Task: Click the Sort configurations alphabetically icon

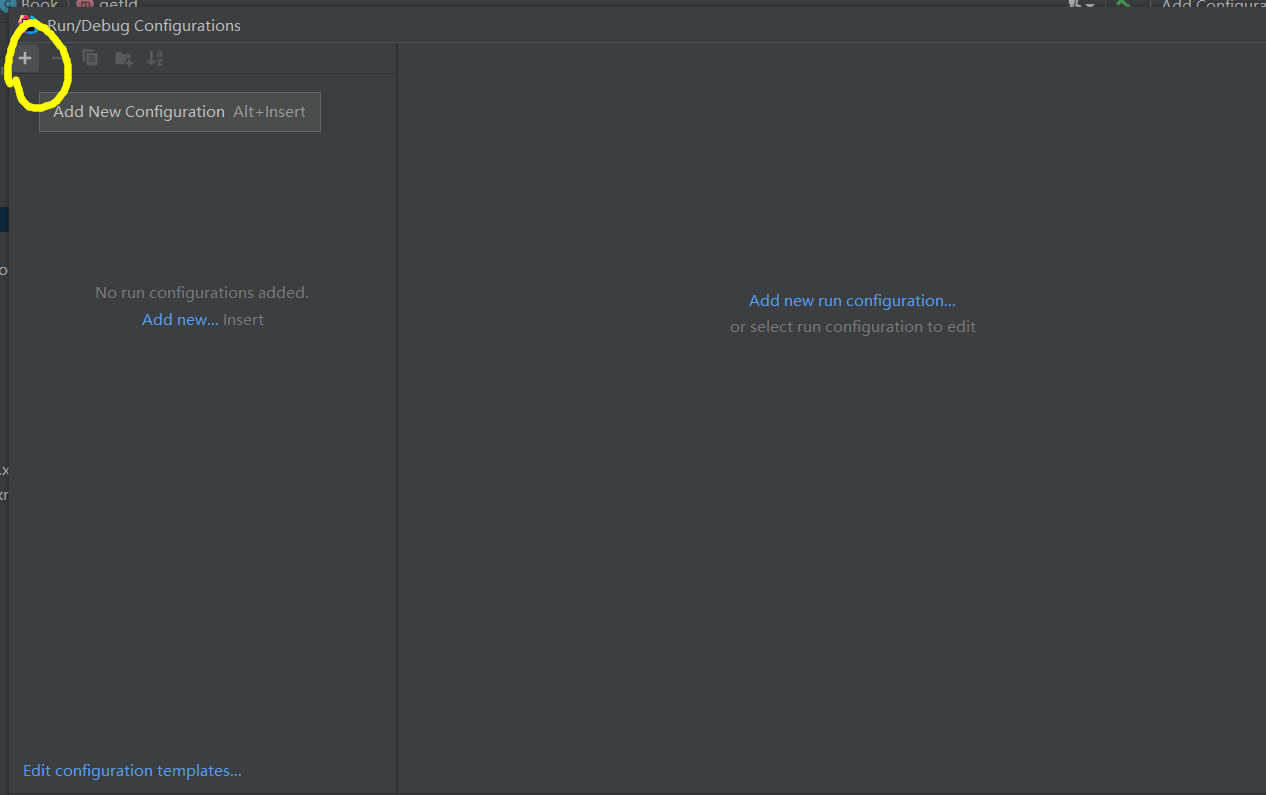Action: click(155, 58)
